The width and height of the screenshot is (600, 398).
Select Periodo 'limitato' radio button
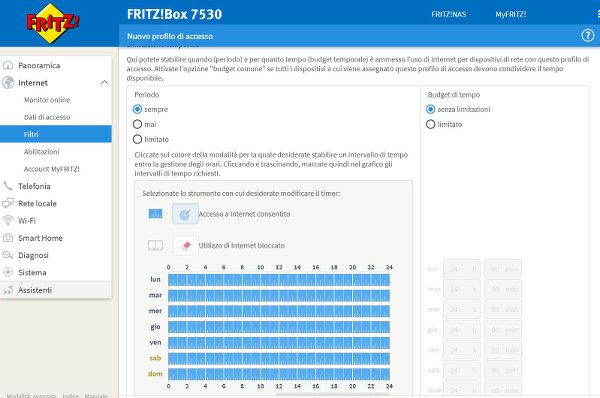tap(137, 139)
